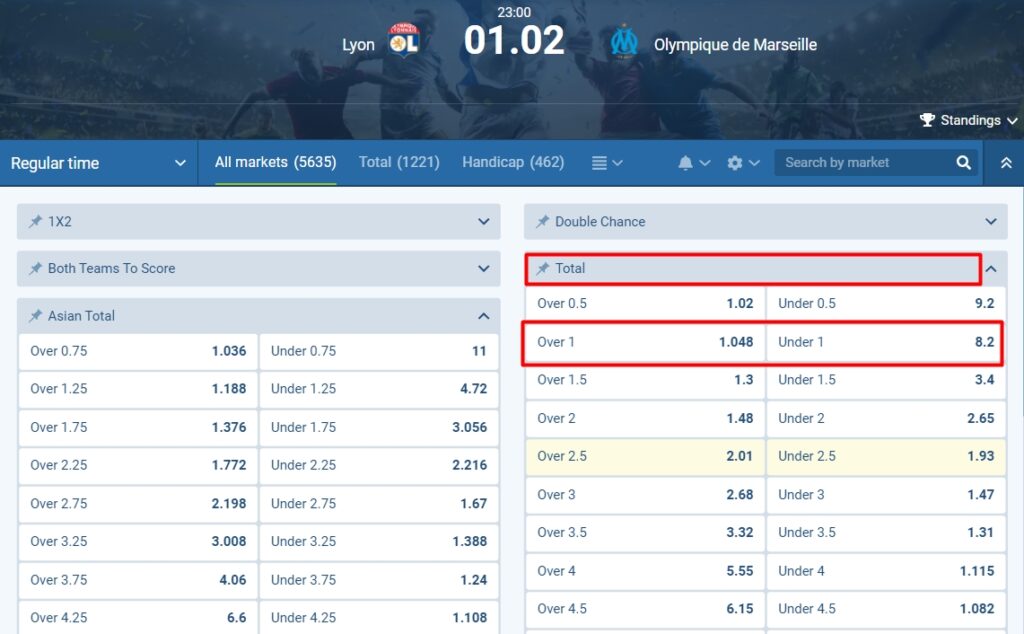Click the Lyon team logo
Viewport: 1024px width, 634px height.
pos(403,41)
